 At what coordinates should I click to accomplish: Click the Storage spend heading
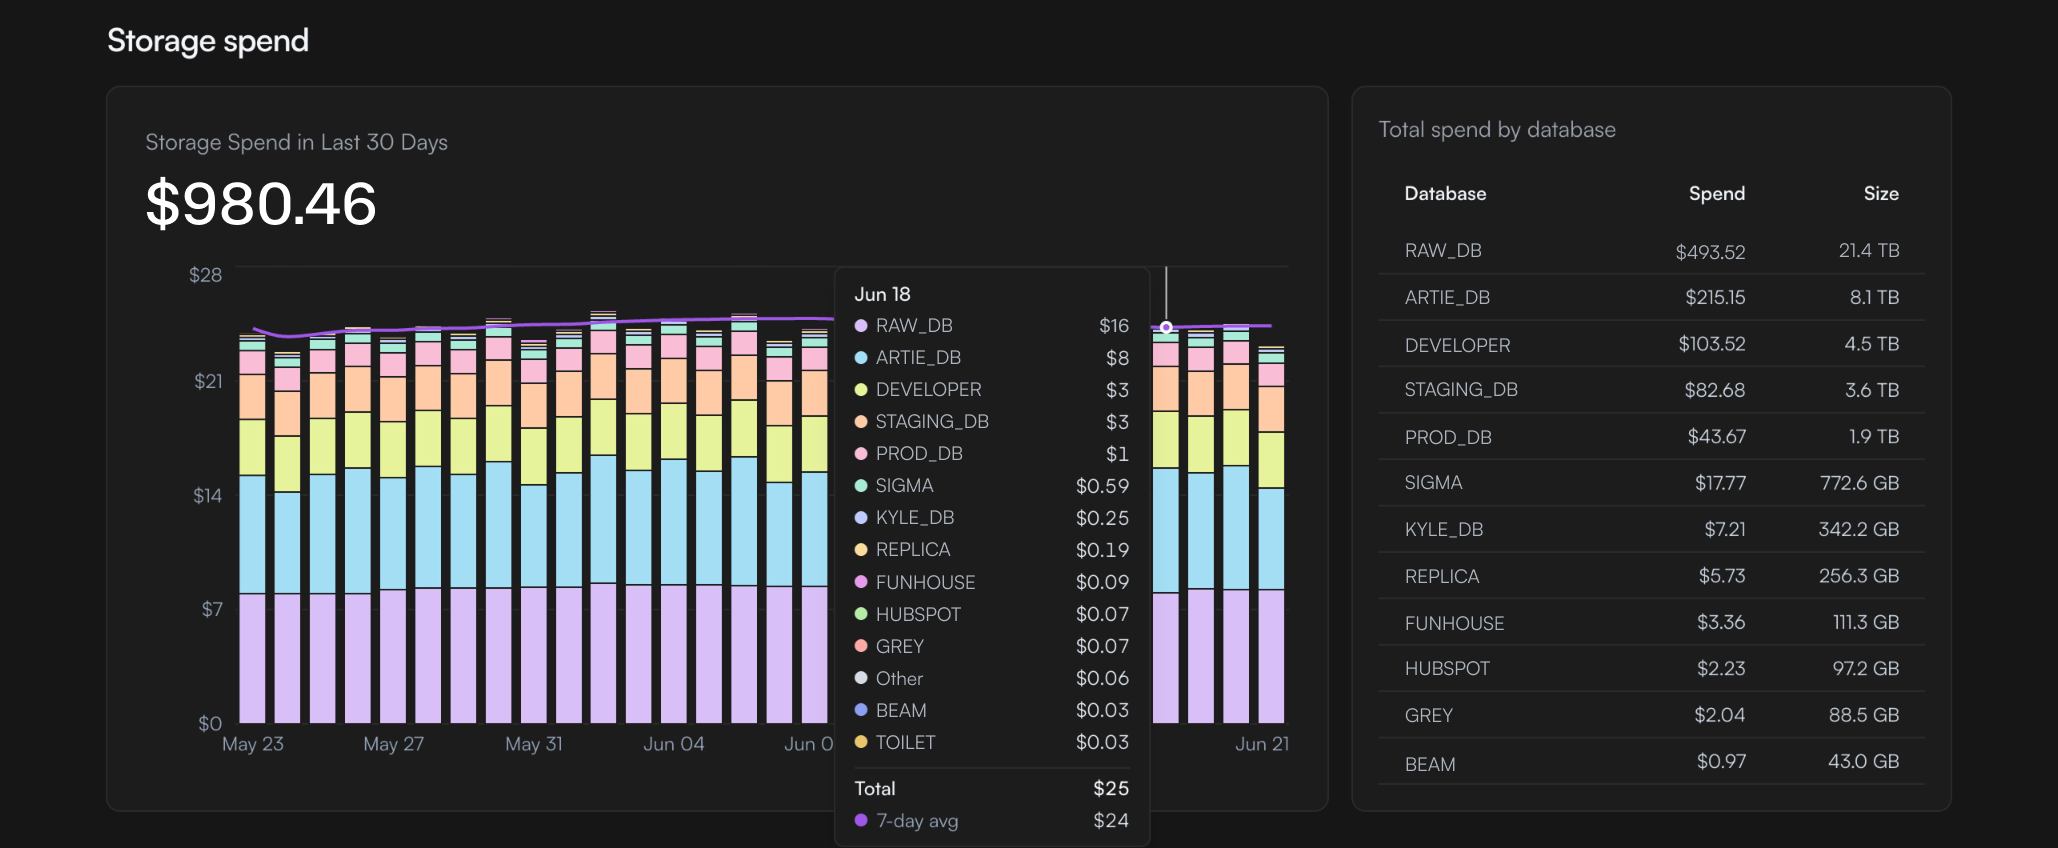point(208,41)
